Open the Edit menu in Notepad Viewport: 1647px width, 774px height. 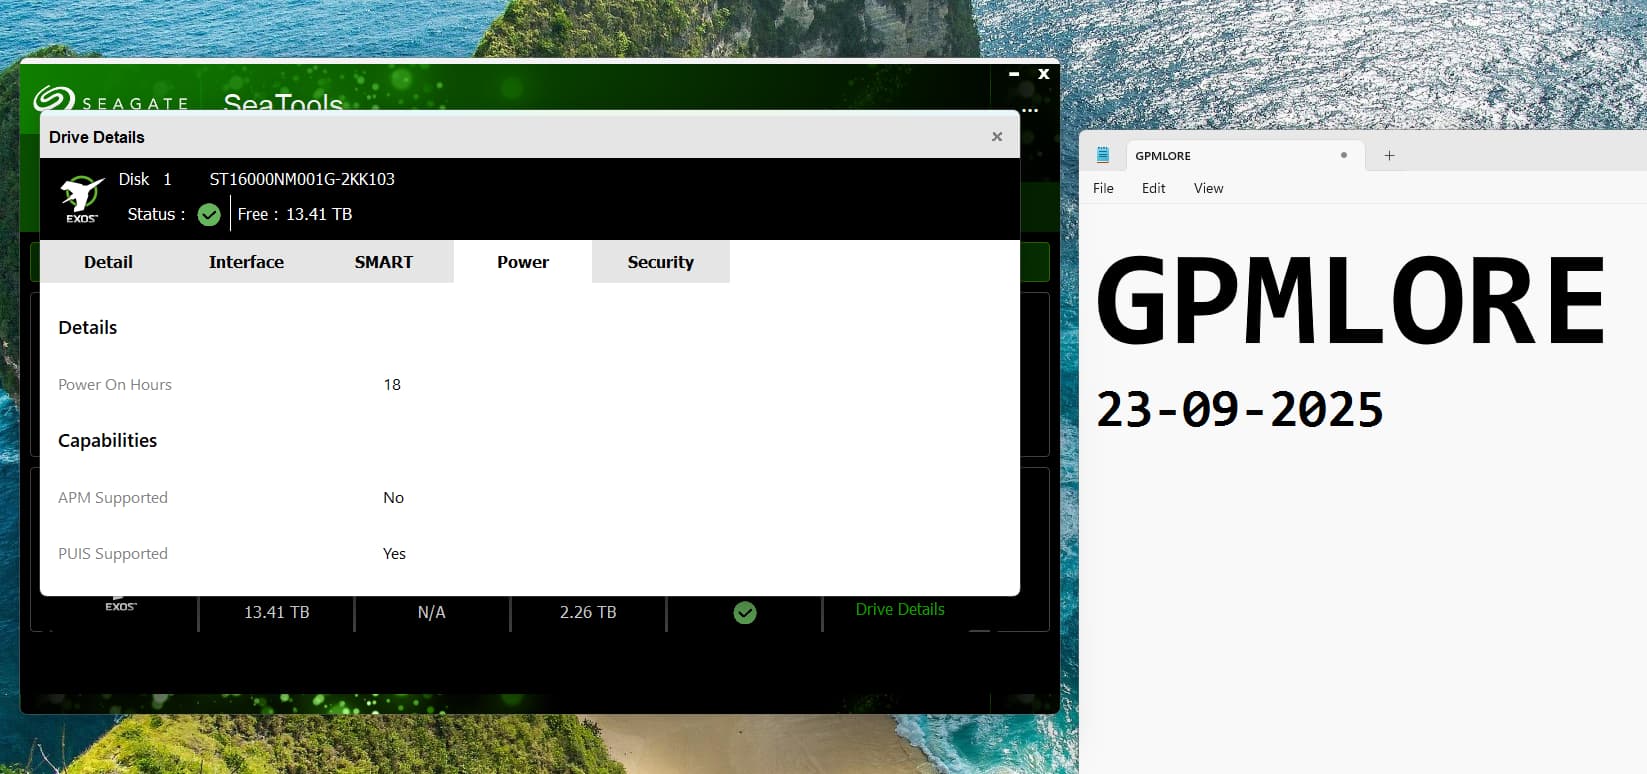[x=1154, y=188]
